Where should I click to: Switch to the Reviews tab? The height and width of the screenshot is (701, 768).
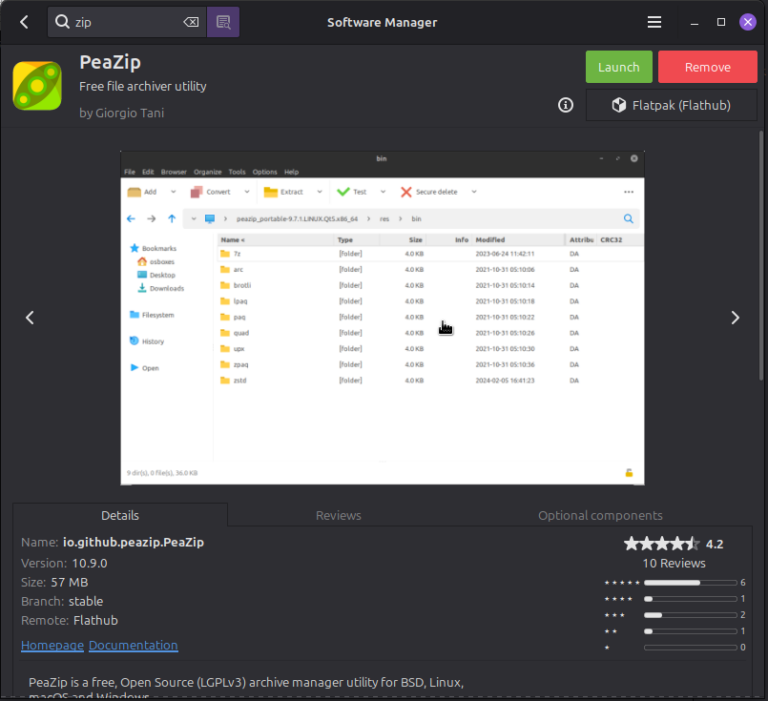pyautogui.click(x=338, y=515)
